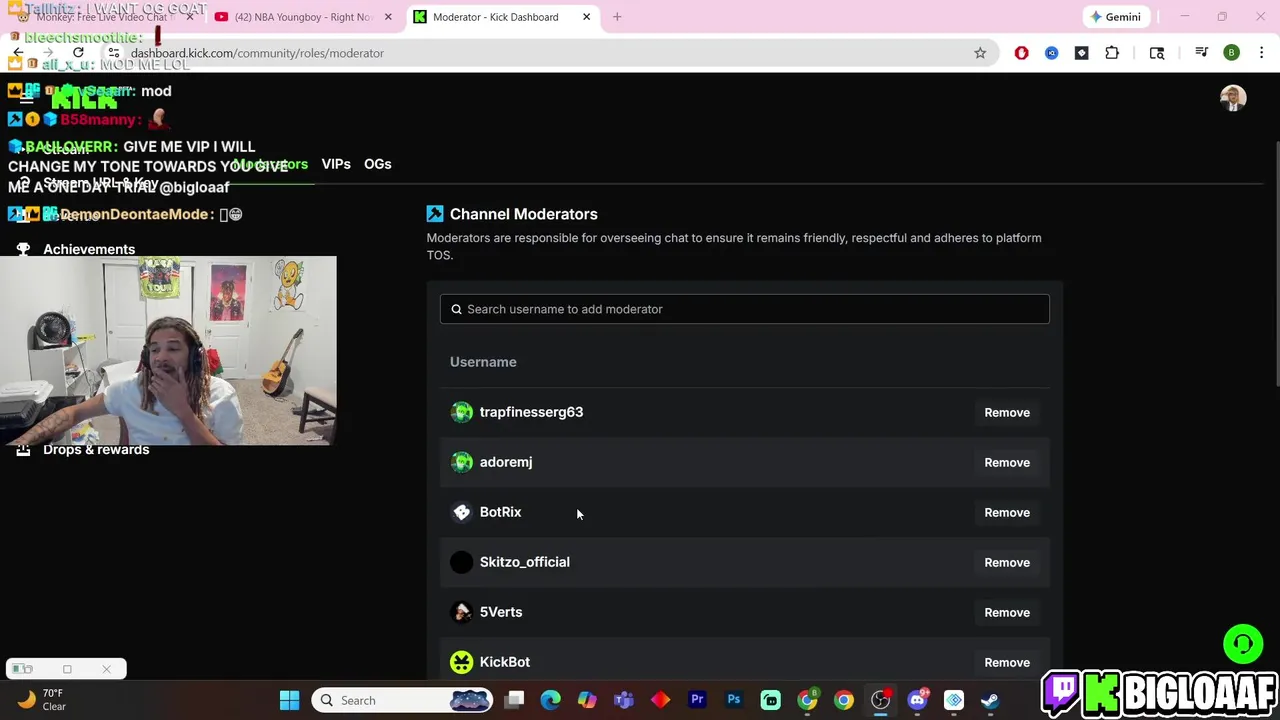Open a new browser tab
Viewport: 1280px width, 720px height.
[617, 17]
